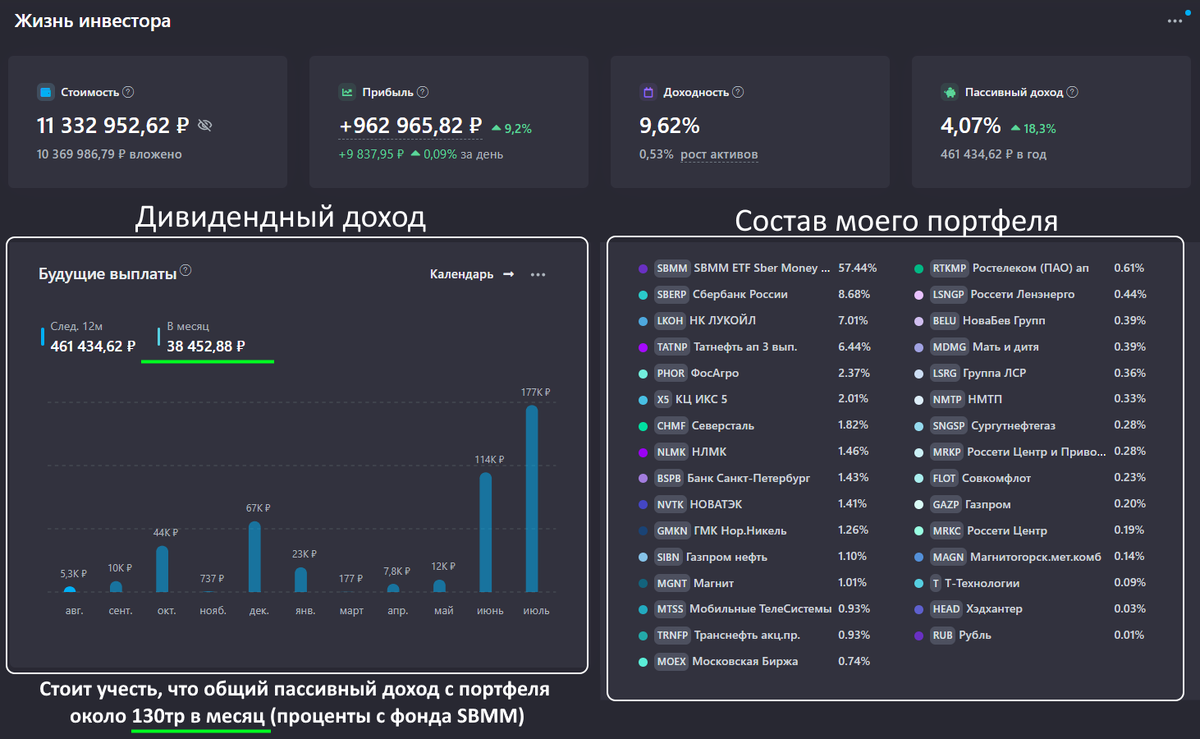Open the help icon next to Пассивный доход
1200x739 pixels.
pyautogui.click(x=1072, y=92)
